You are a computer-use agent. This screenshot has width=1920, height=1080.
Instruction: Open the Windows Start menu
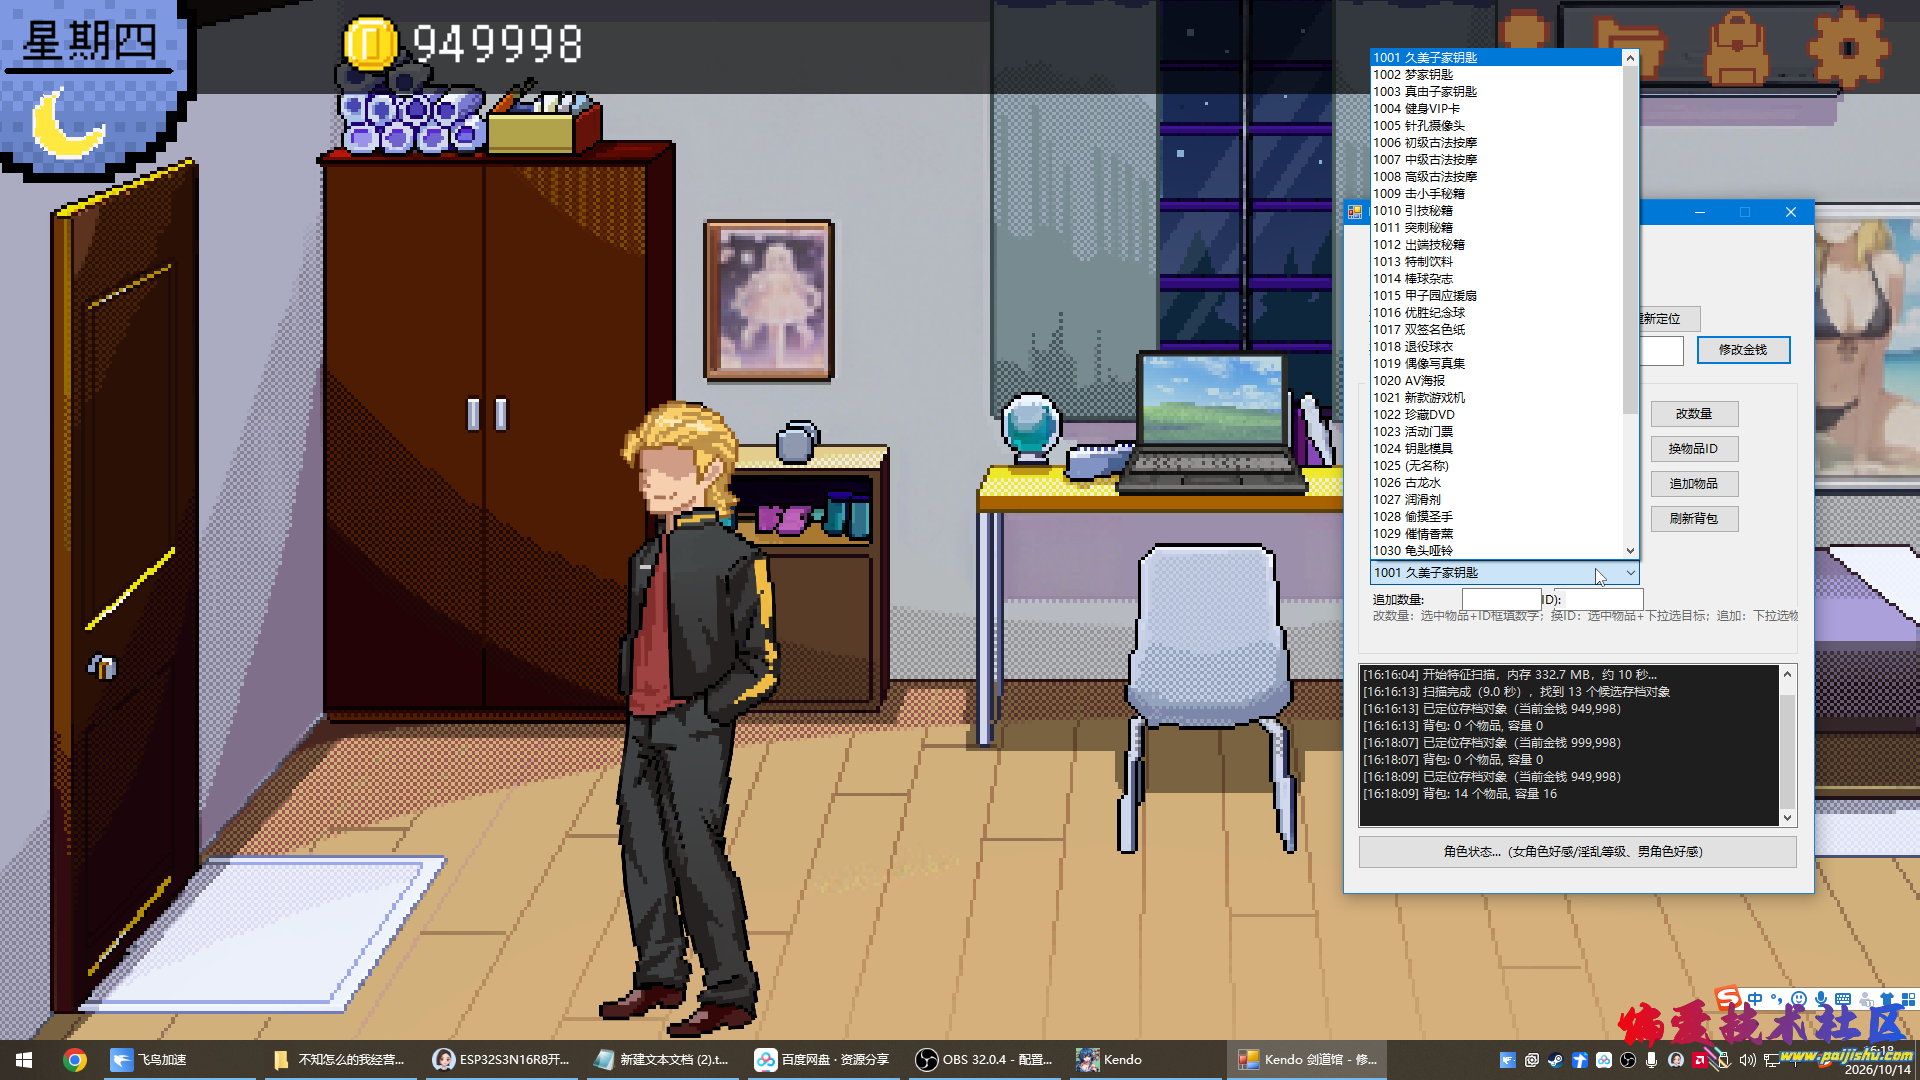coord(24,1060)
